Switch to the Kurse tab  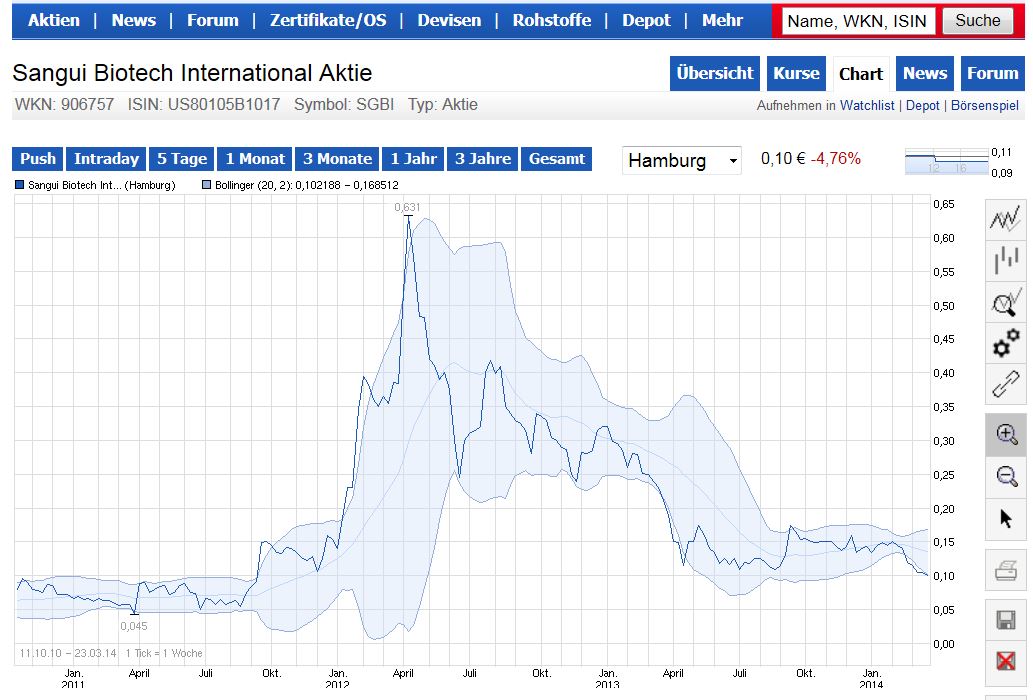click(796, 73)
